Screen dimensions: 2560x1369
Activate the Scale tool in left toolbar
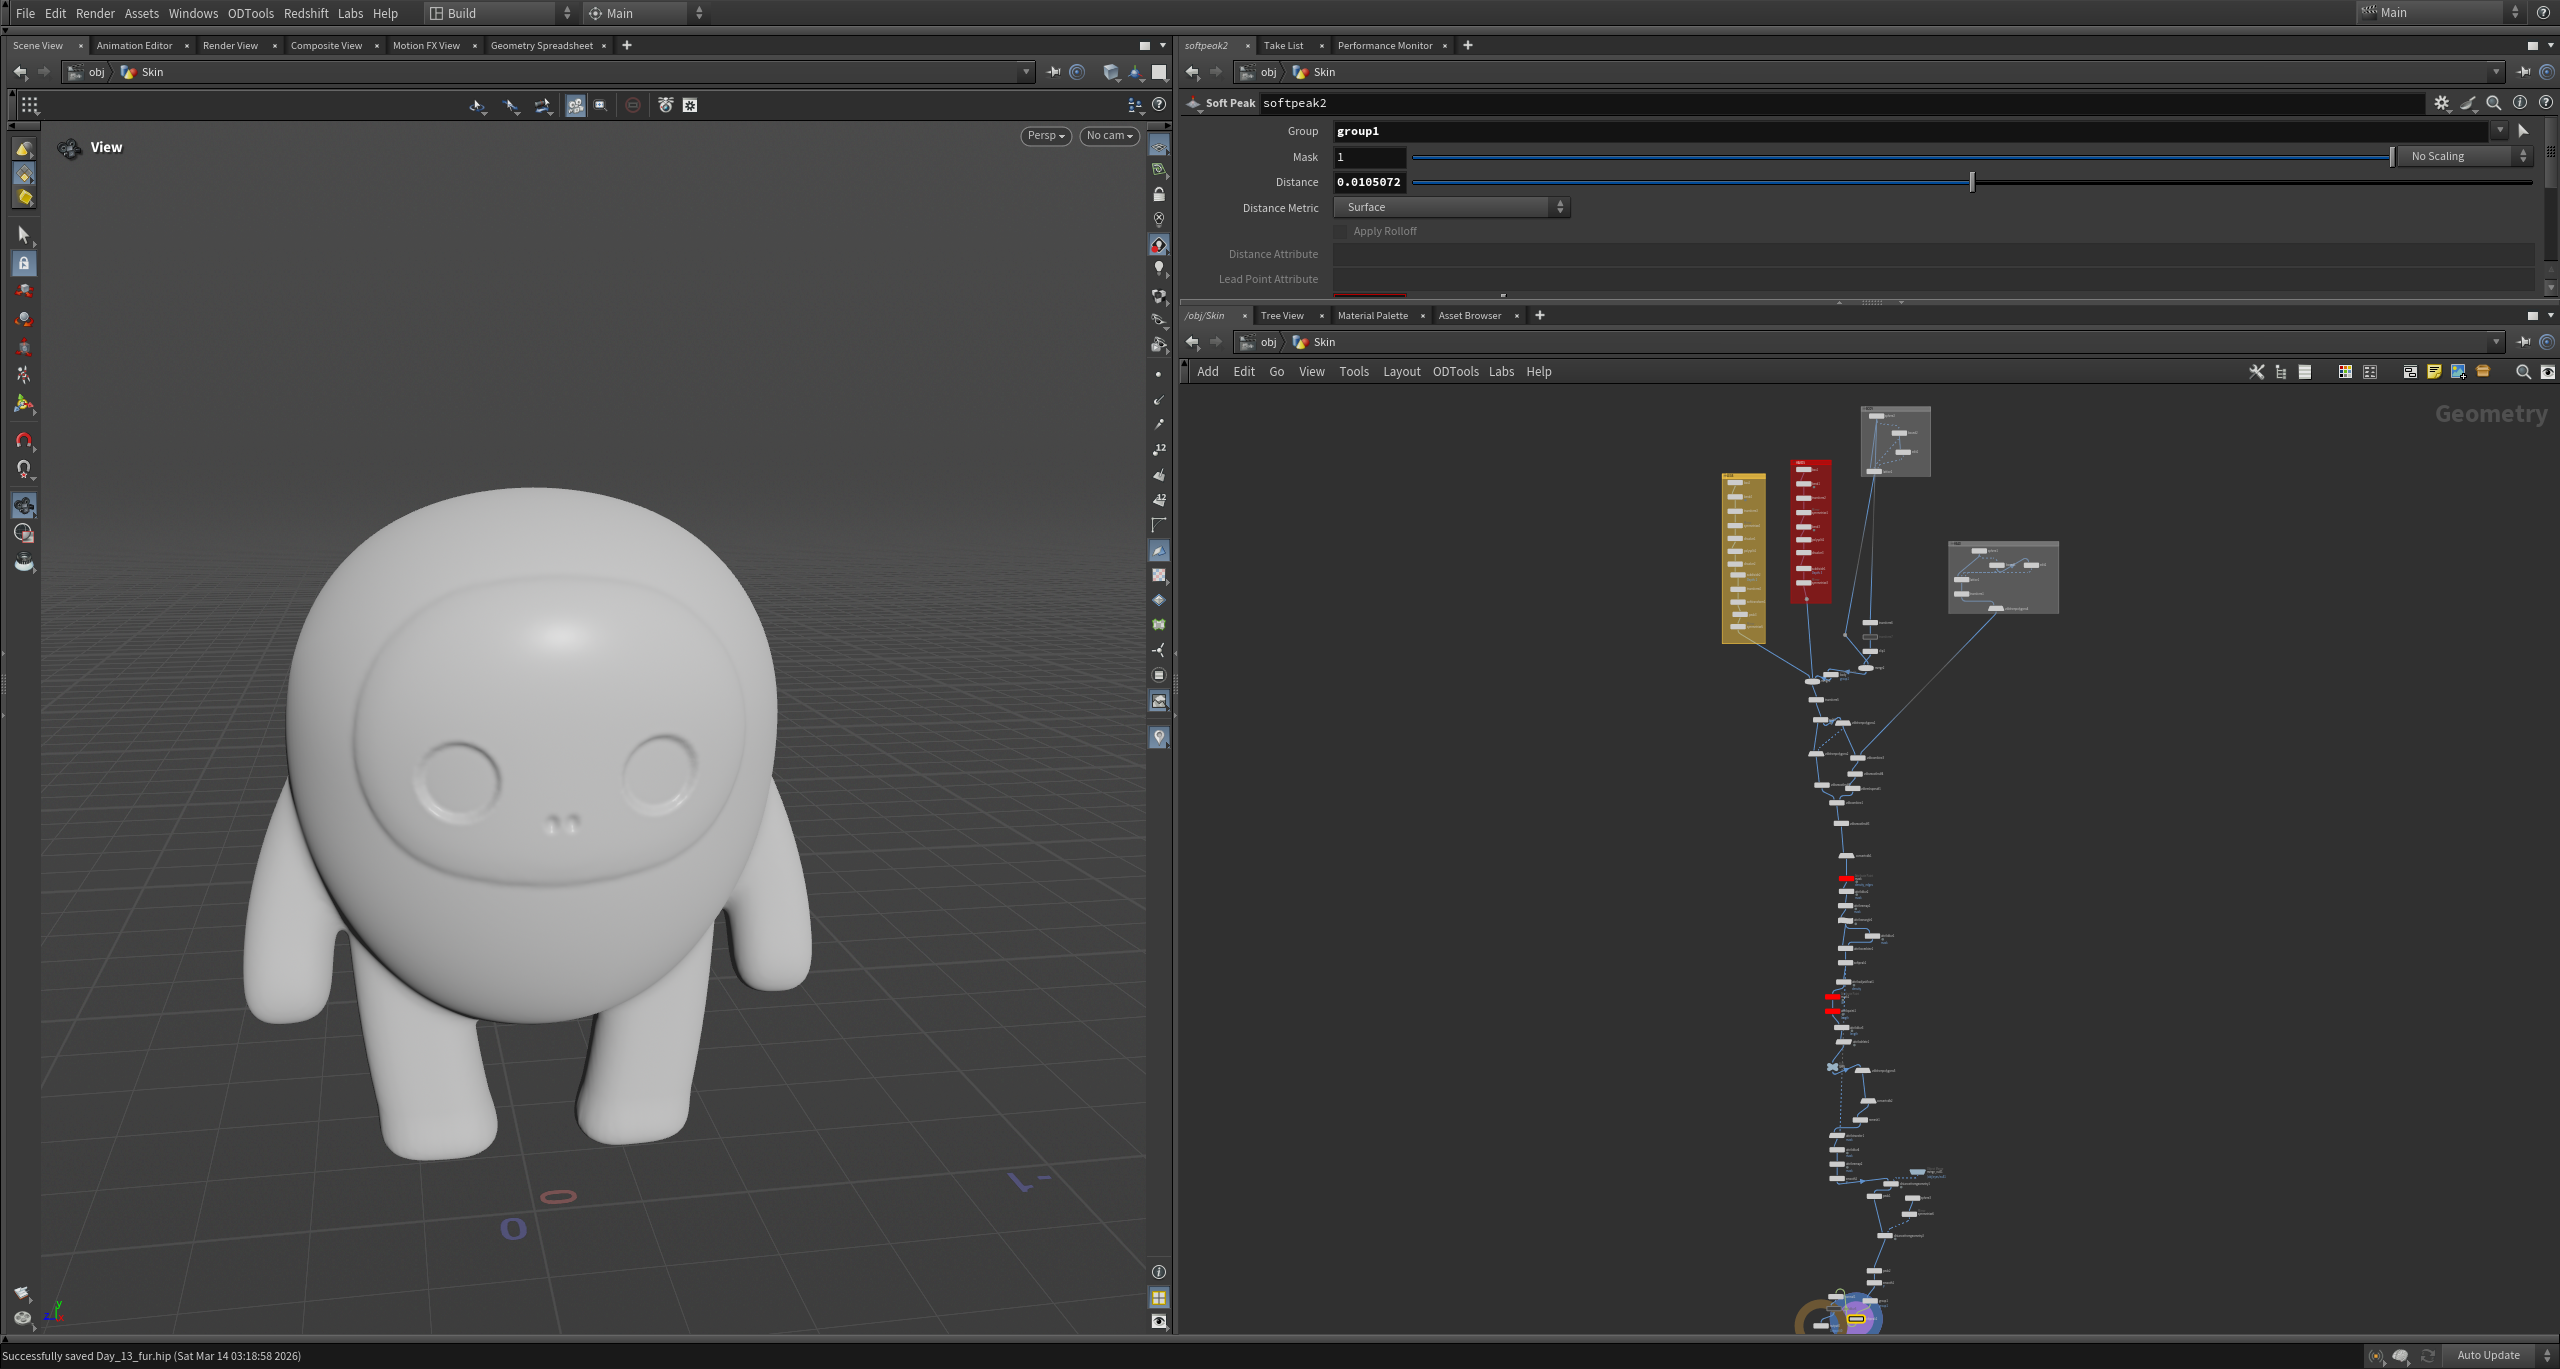click(24, 347)
